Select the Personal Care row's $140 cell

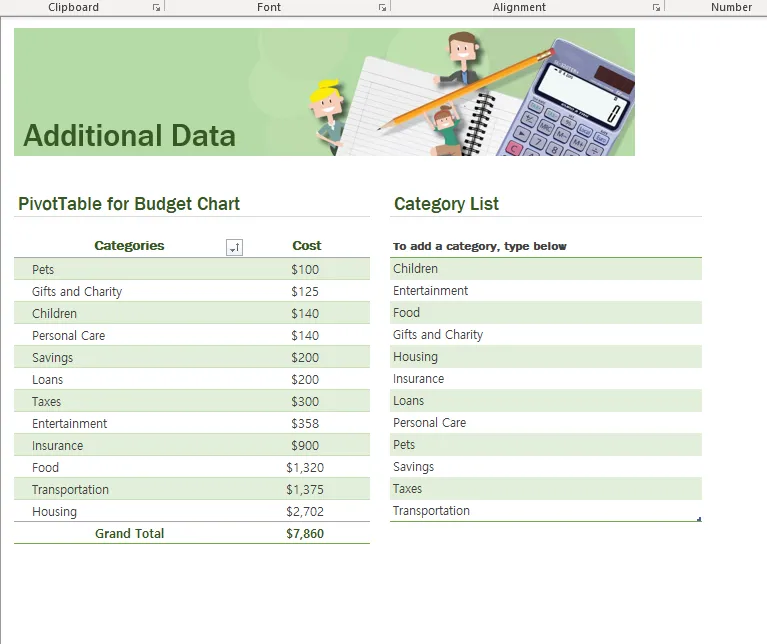pyautogui.click(x=305, y=335)
